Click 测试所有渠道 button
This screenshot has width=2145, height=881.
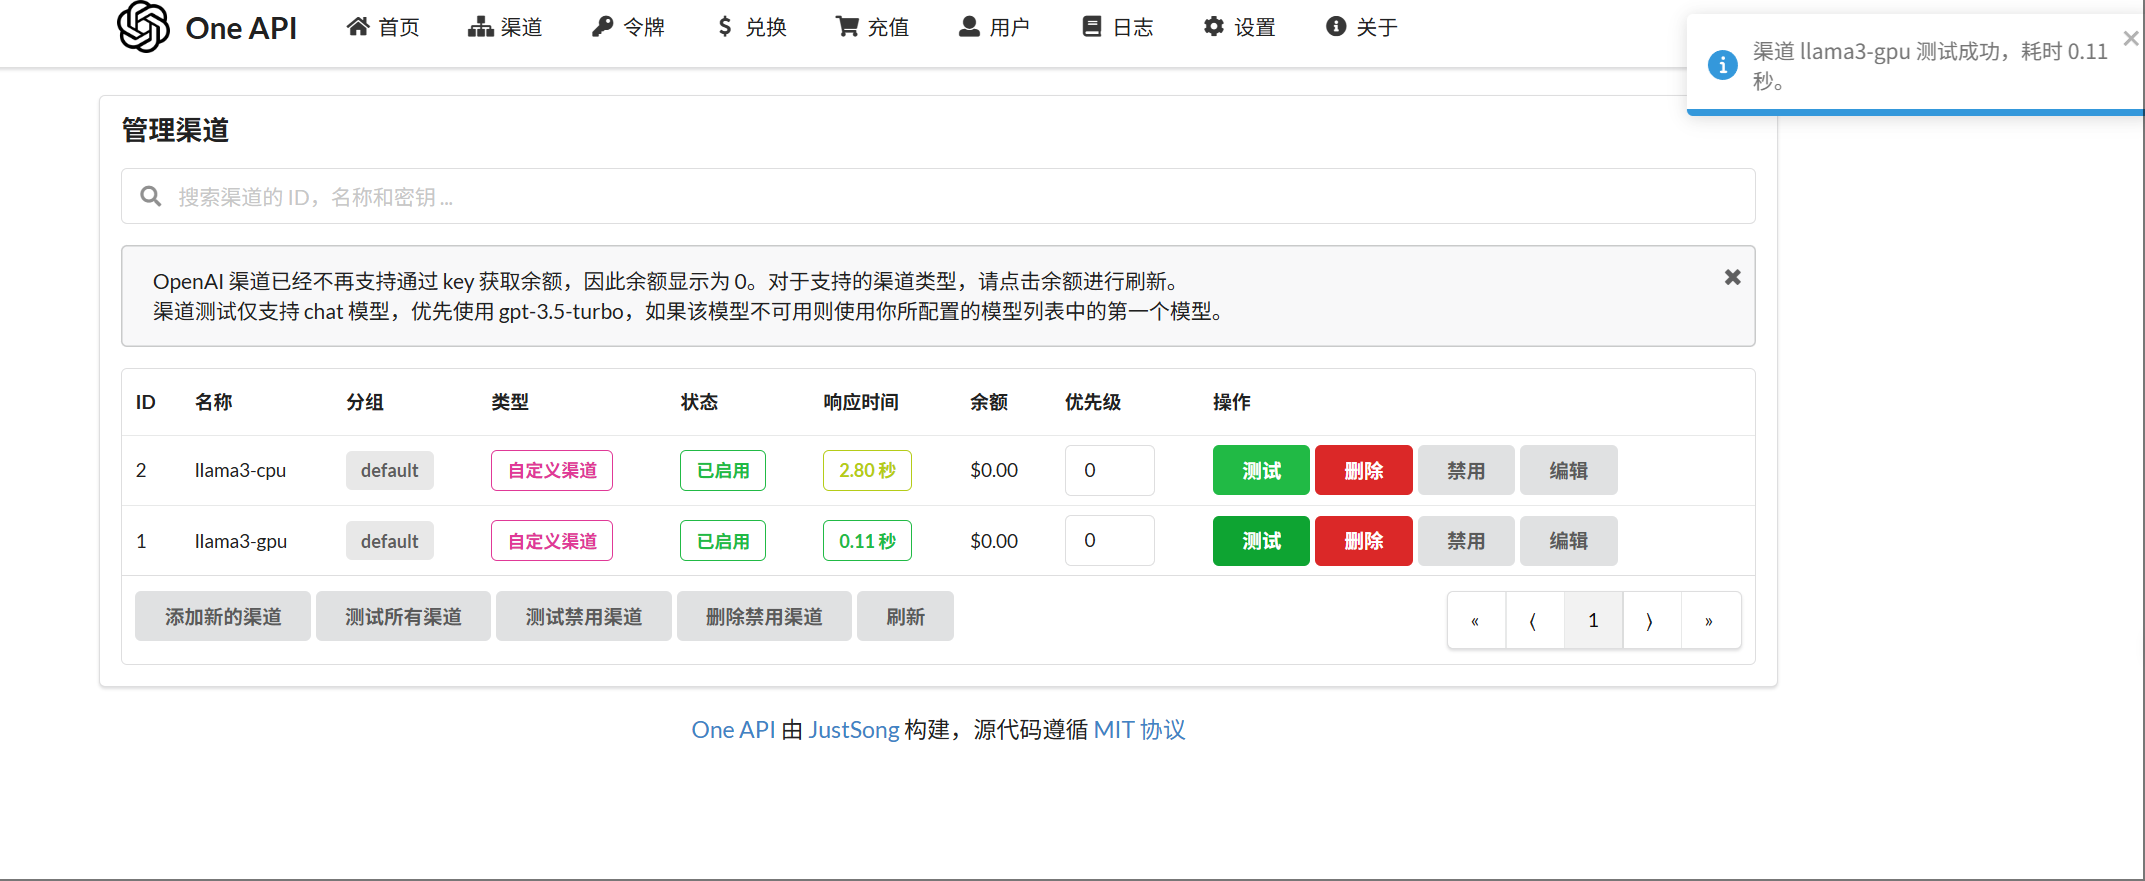pyautogui.click(x=403, y=616)
